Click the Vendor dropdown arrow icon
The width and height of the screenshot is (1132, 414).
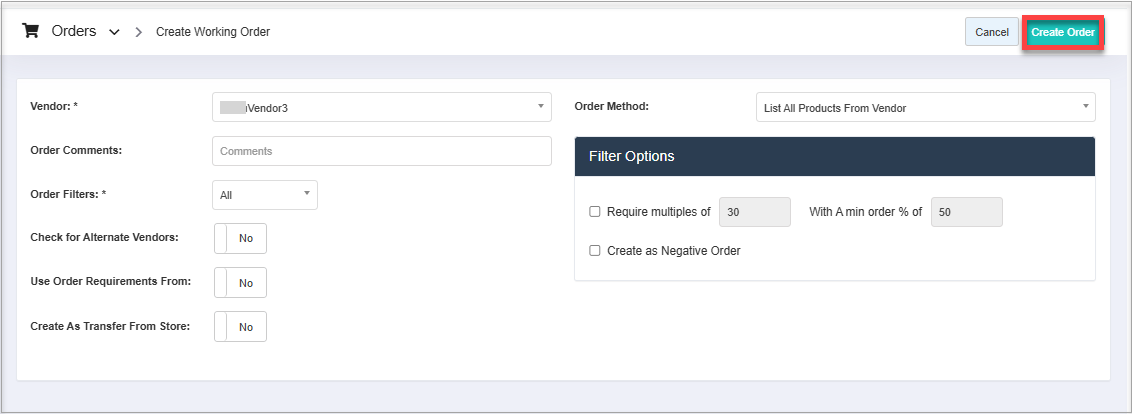(x=540, y=106)
